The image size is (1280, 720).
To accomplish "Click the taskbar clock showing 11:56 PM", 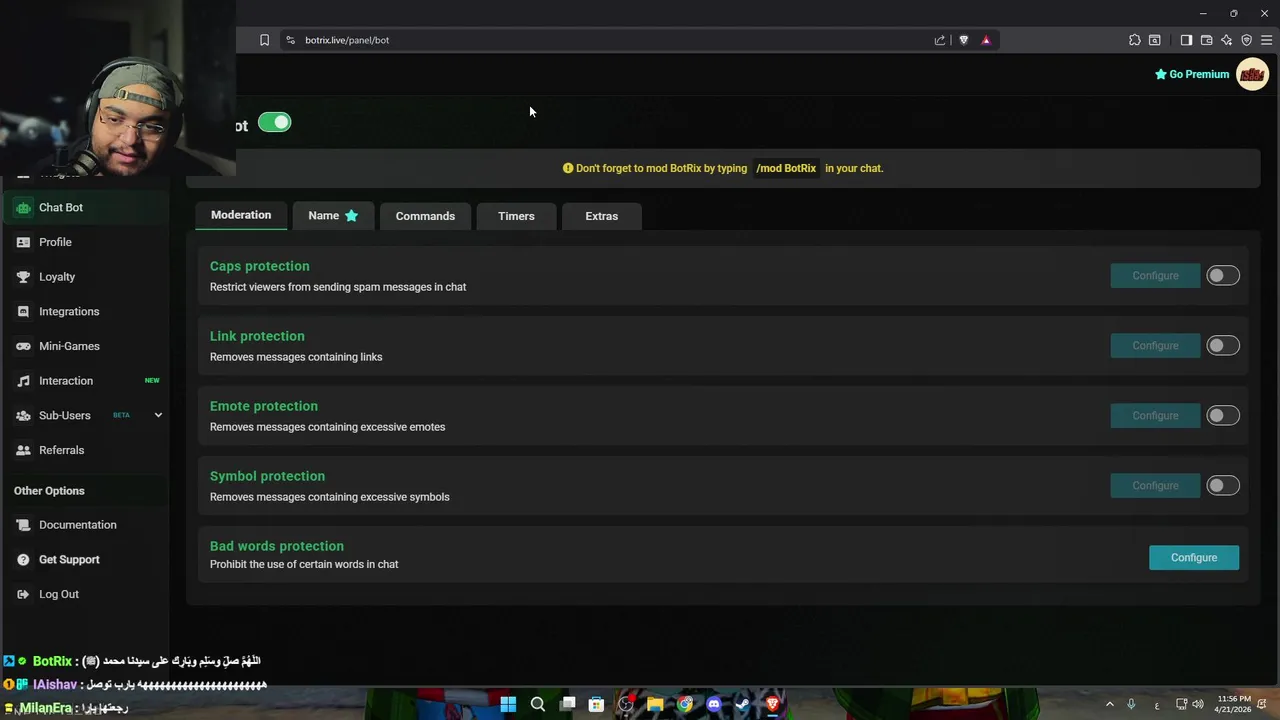I will point(1234,704).
